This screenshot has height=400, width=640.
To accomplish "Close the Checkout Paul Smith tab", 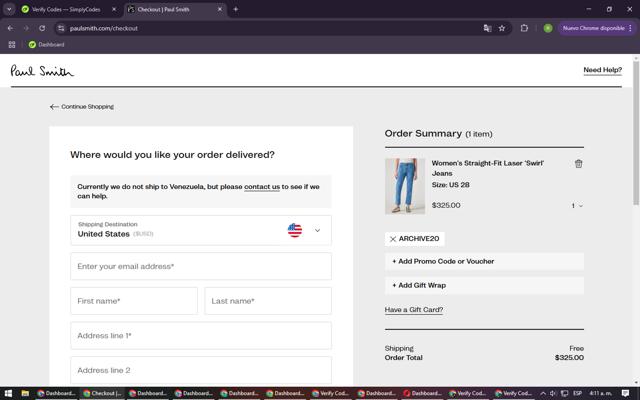I will (220, 9).
